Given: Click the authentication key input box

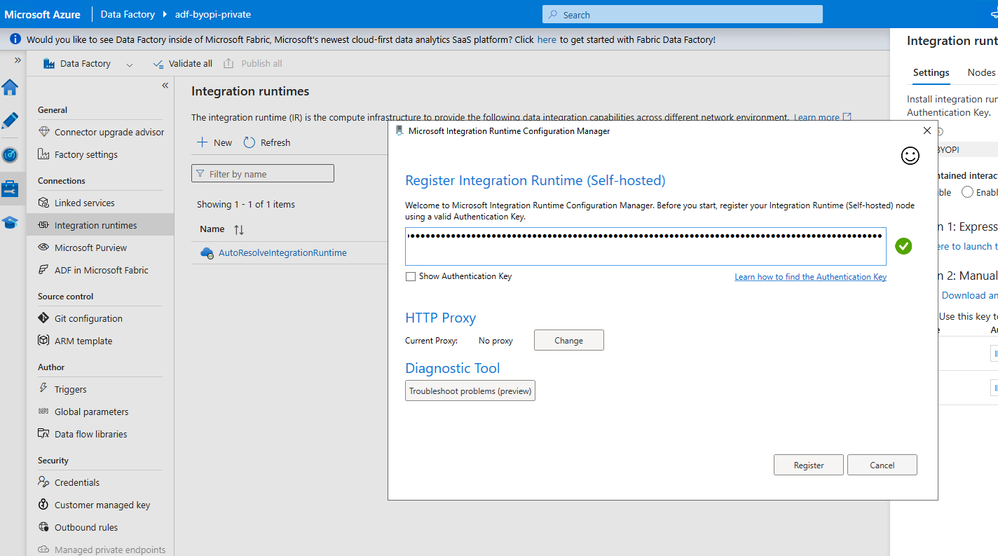Looking at the screenshot, I should 645,246.
